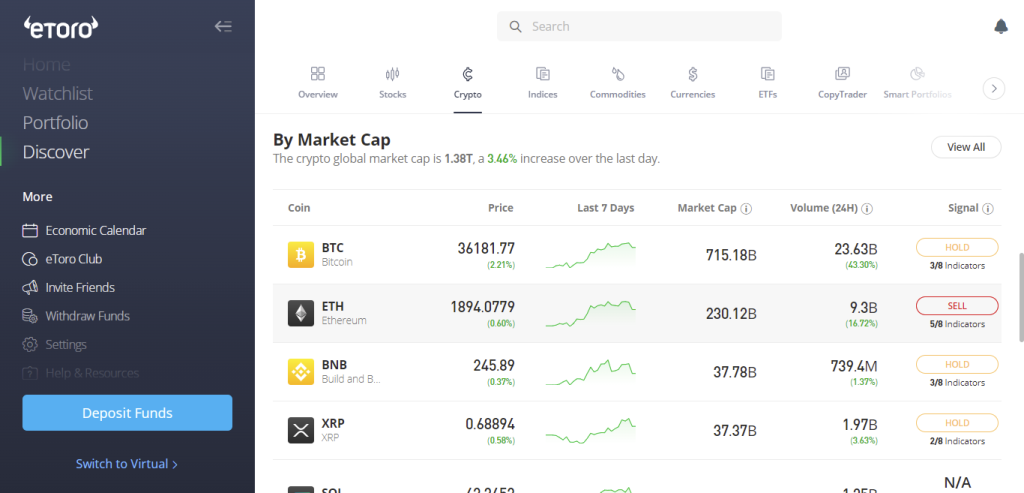Click the Stocks candlestick icon
Screen dimensions: 1024x493
coord(392,73)
